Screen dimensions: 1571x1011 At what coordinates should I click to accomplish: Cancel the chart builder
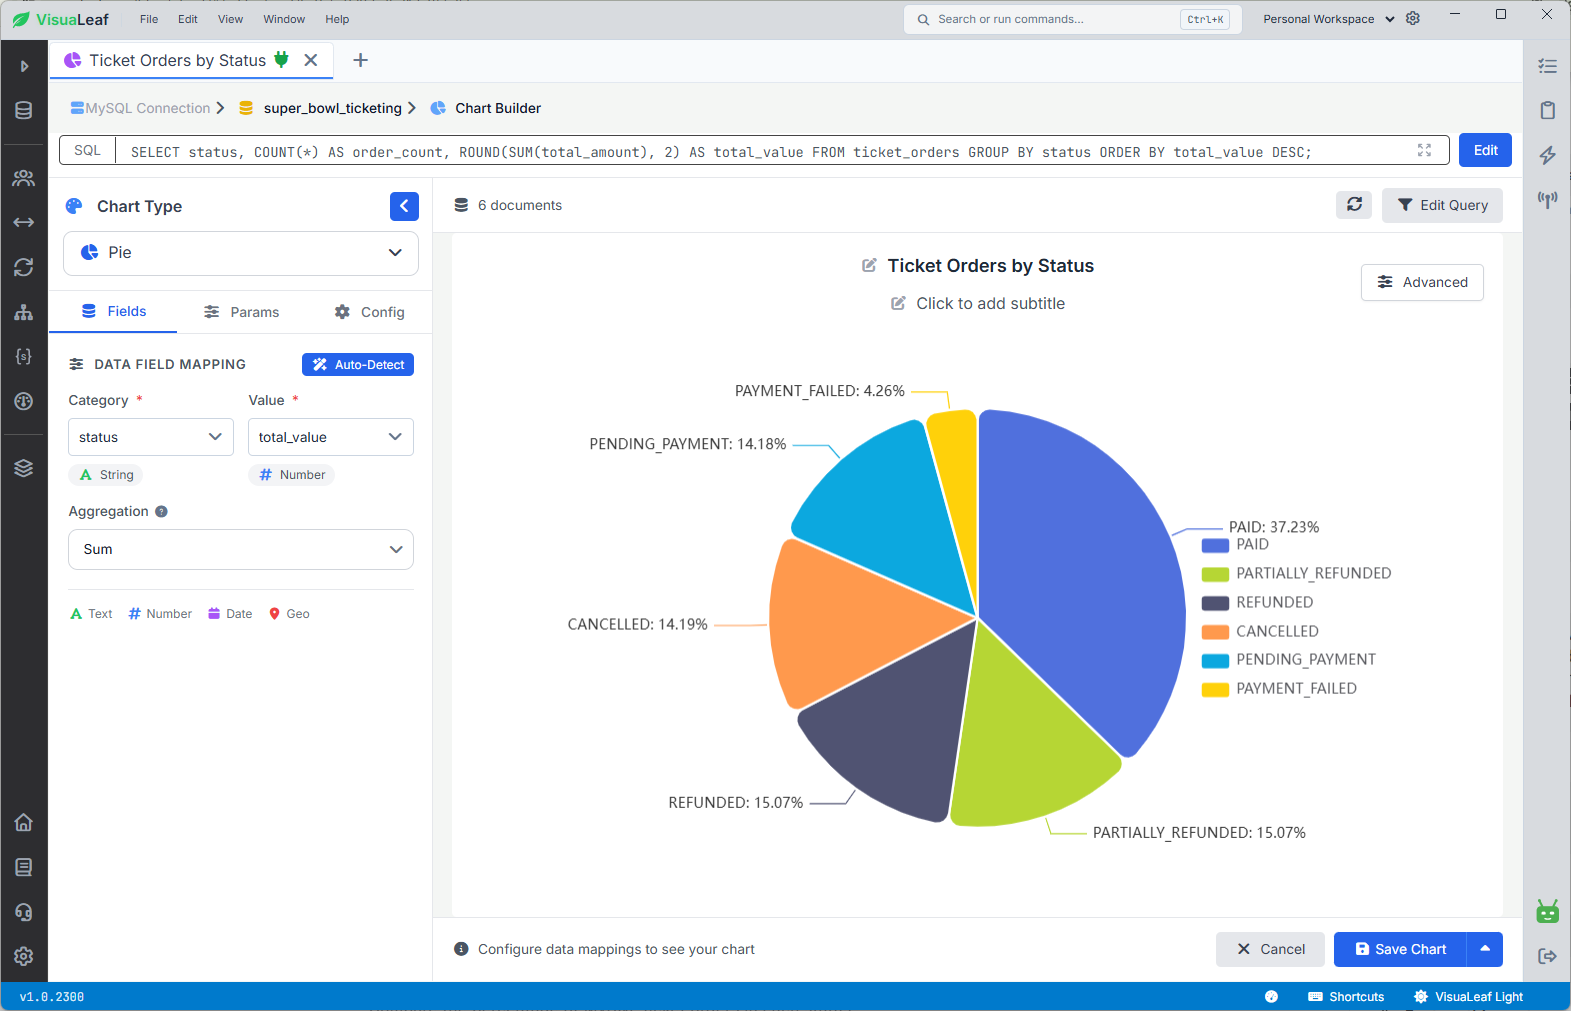point(1270,949)
